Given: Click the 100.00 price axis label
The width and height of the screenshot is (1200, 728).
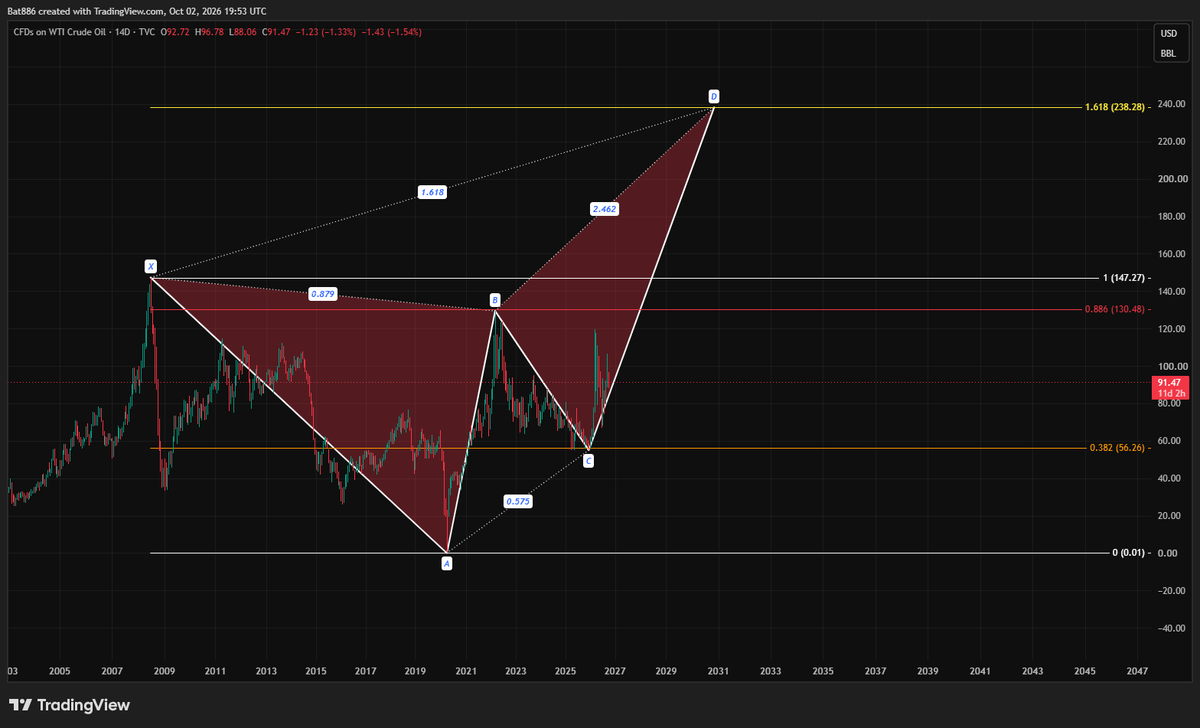Looking at the screenshot, I should pos(1172,366).
